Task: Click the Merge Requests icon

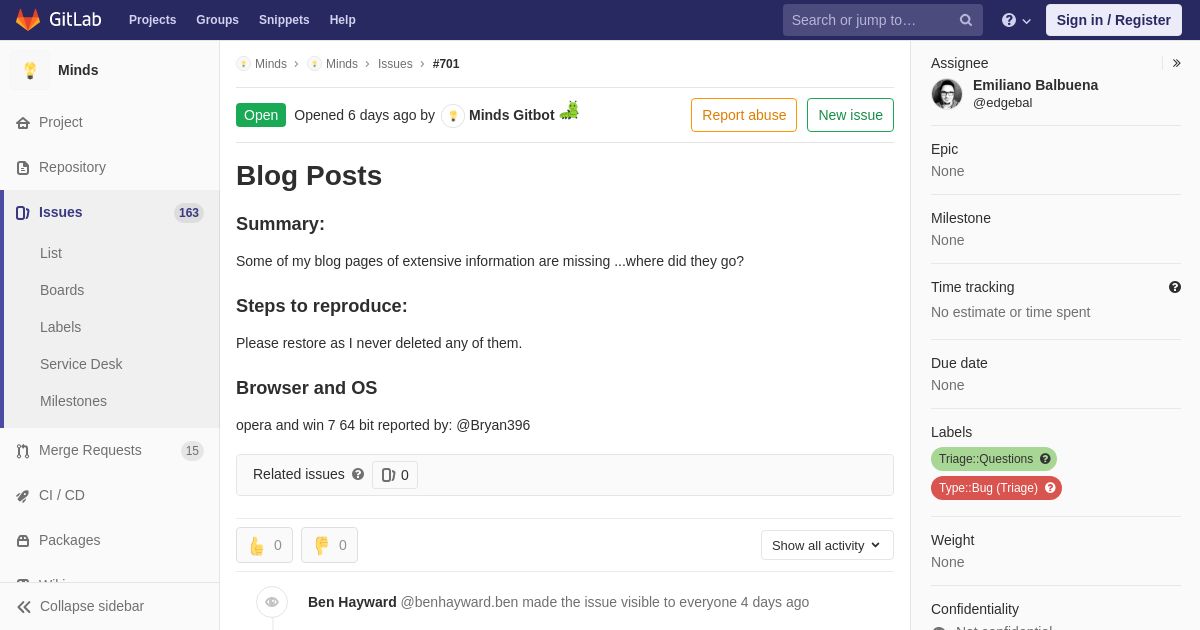Action: click(x=23, y=450)
